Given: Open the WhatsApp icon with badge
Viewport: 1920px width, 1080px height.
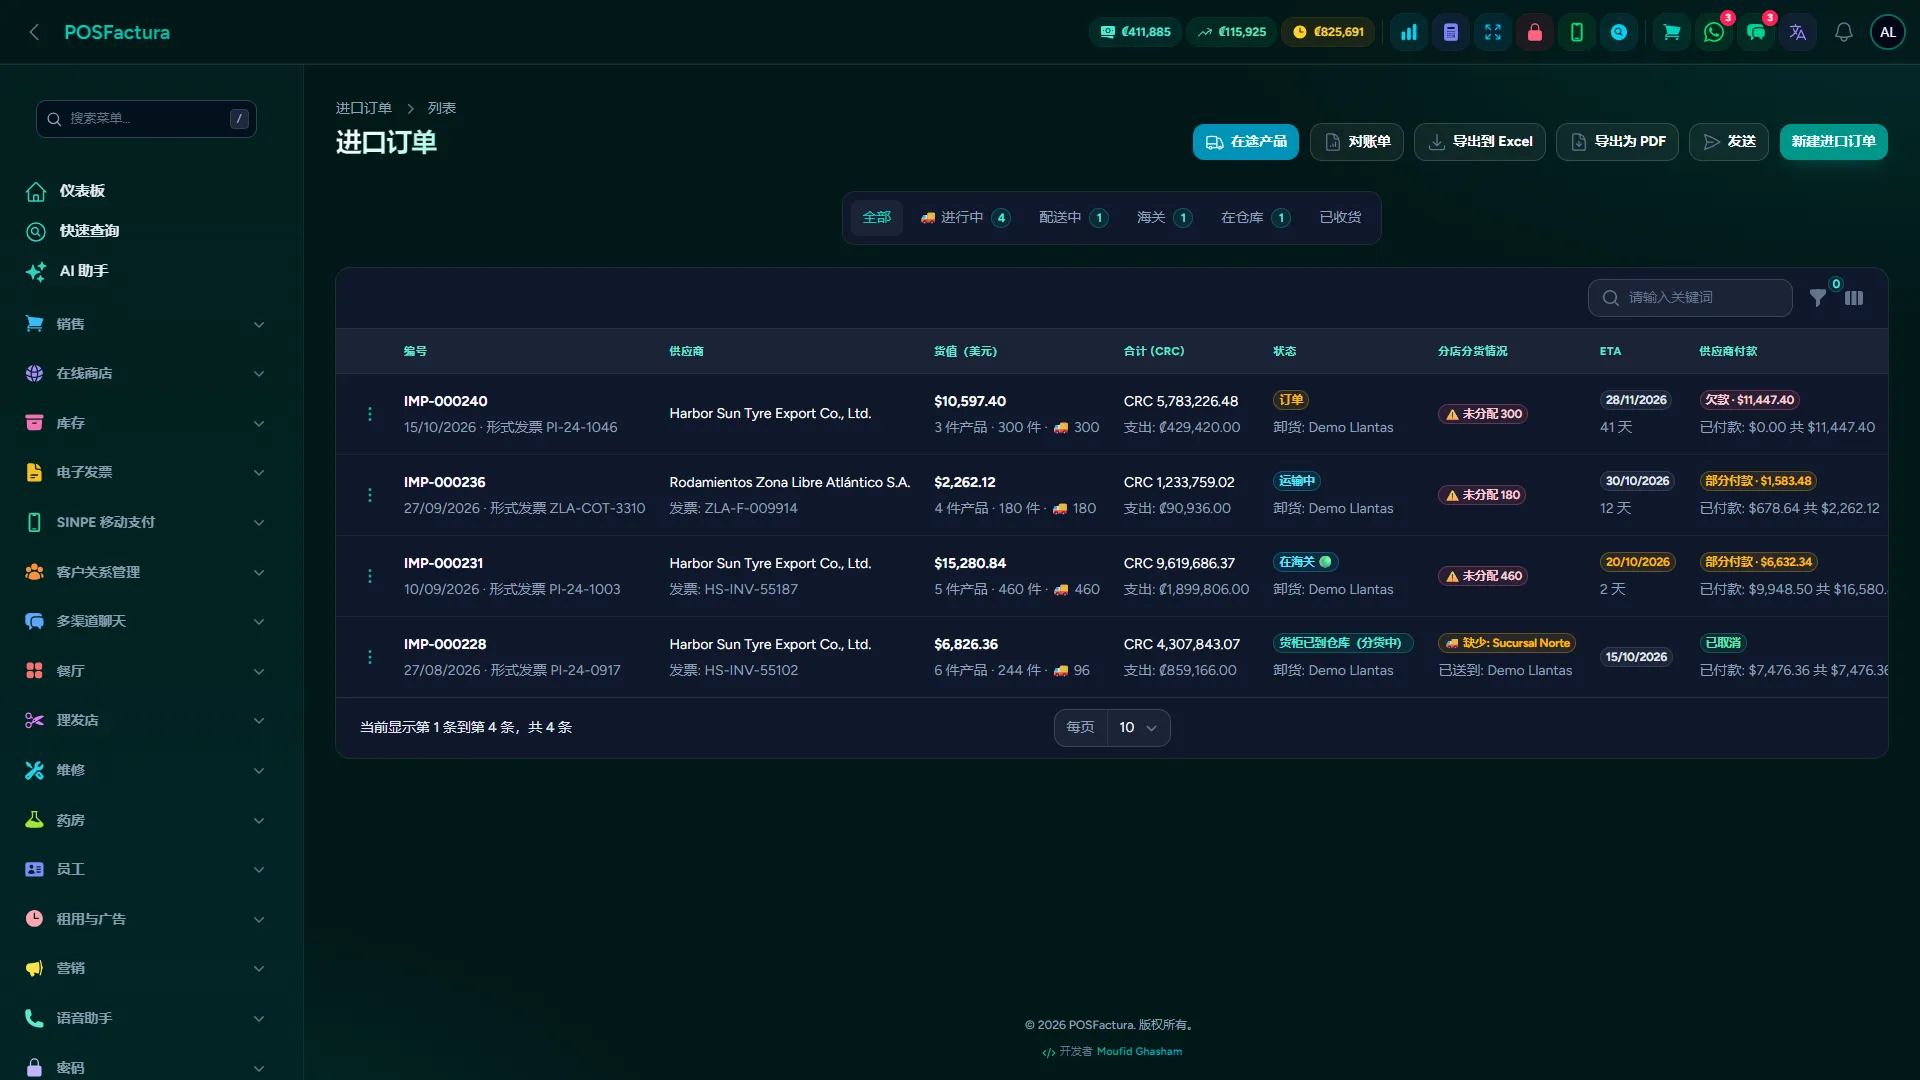Looking at the screenshot, I should click(x=1714, y=32).
